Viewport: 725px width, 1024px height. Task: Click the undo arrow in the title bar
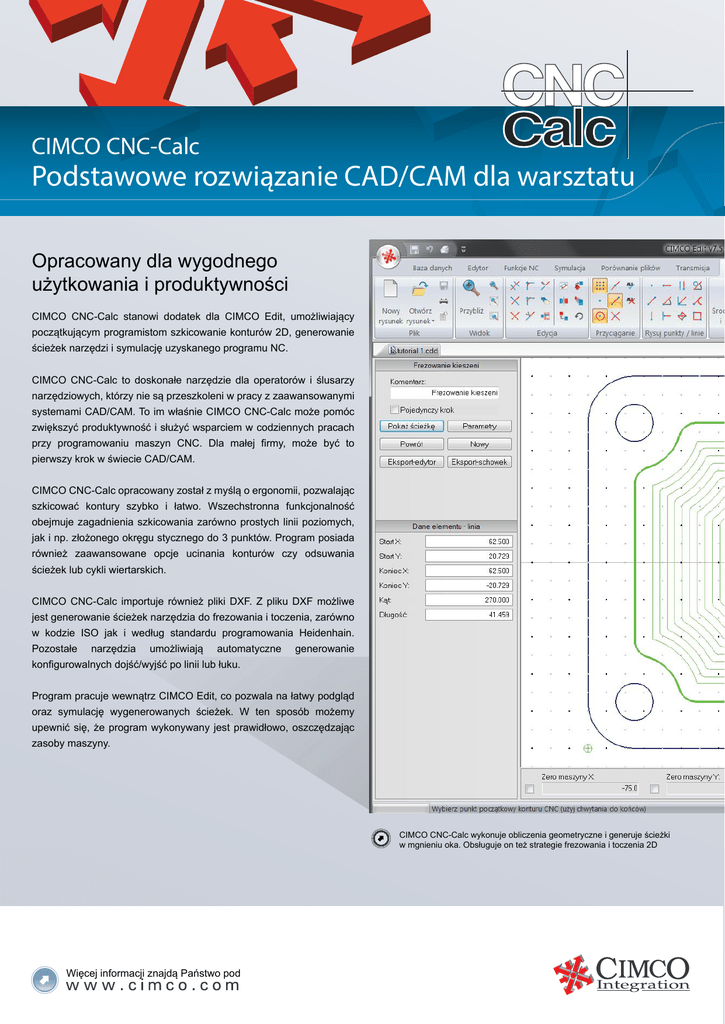pos(429,249)
